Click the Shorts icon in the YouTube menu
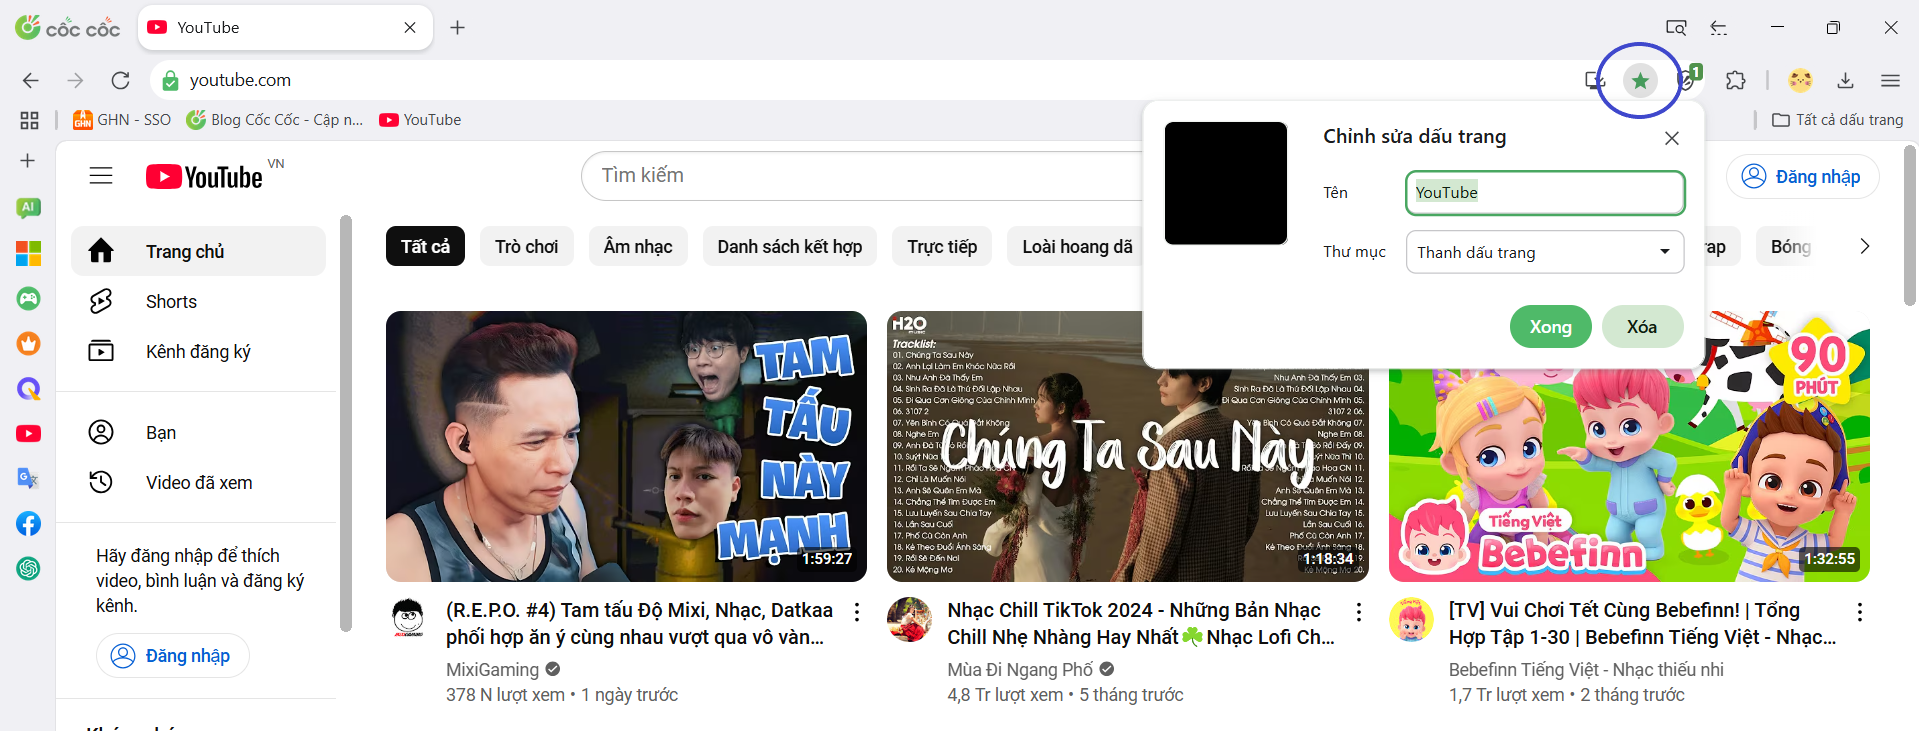Screen dimensions: 1919x731 101,301
